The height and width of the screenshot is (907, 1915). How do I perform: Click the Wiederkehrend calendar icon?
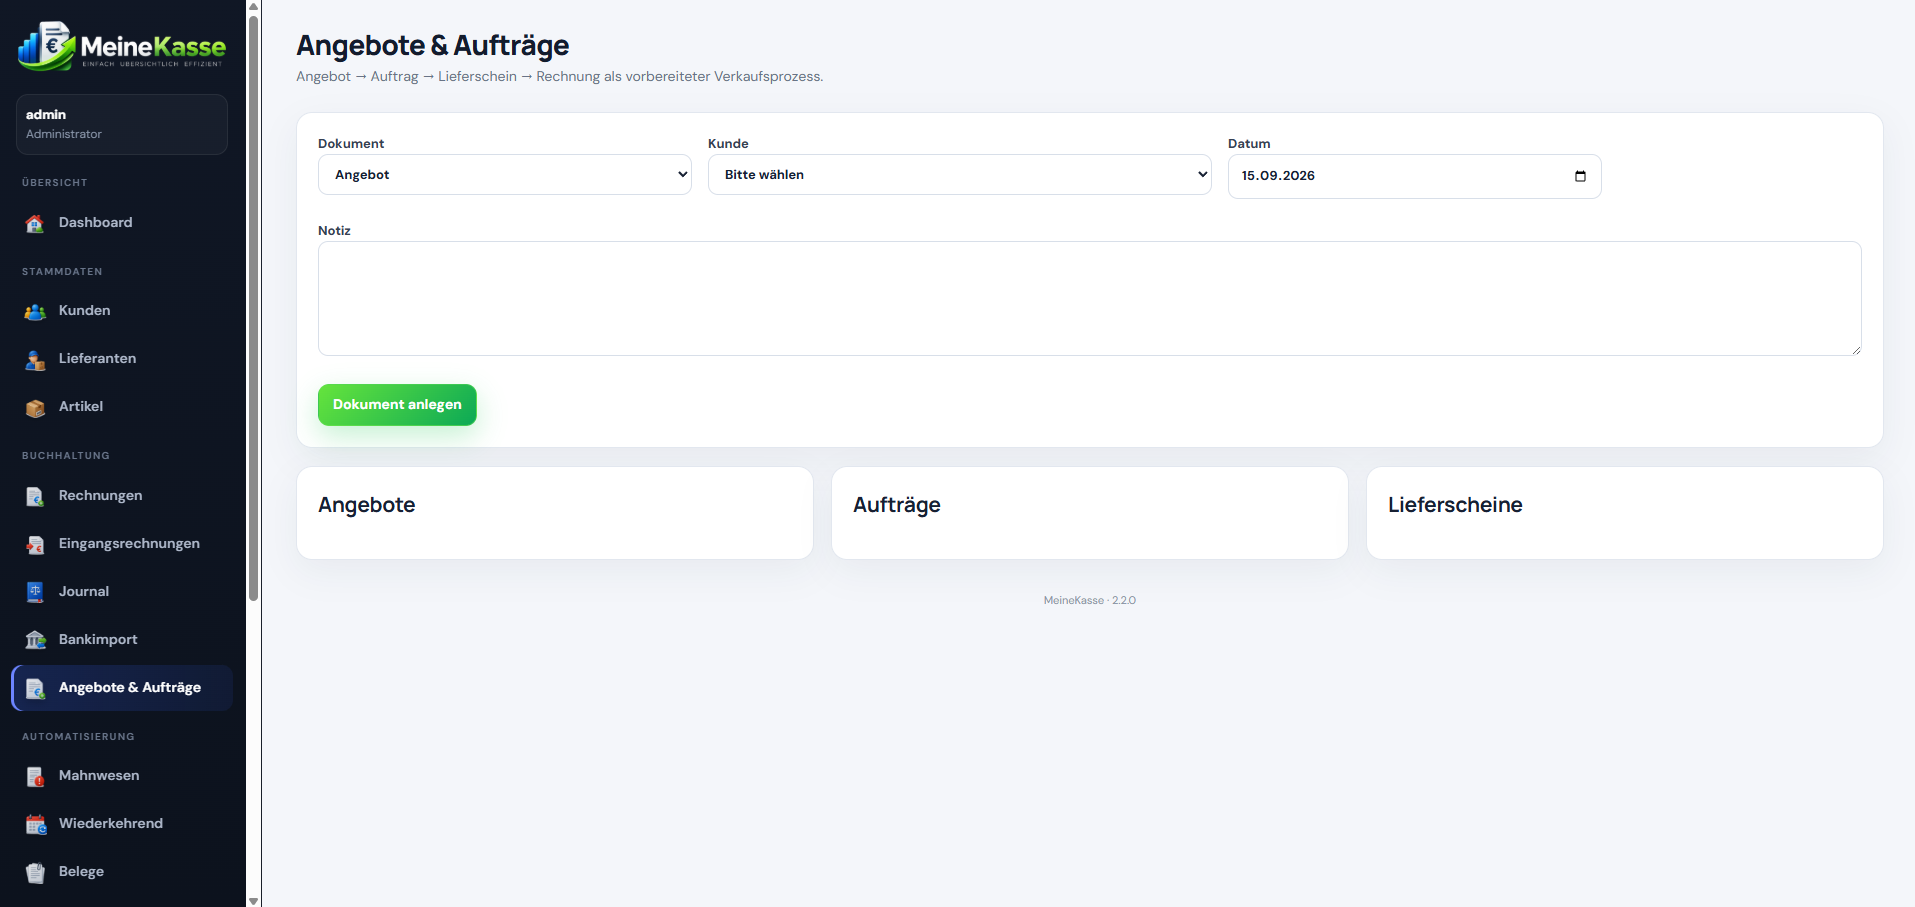(35, 824)
